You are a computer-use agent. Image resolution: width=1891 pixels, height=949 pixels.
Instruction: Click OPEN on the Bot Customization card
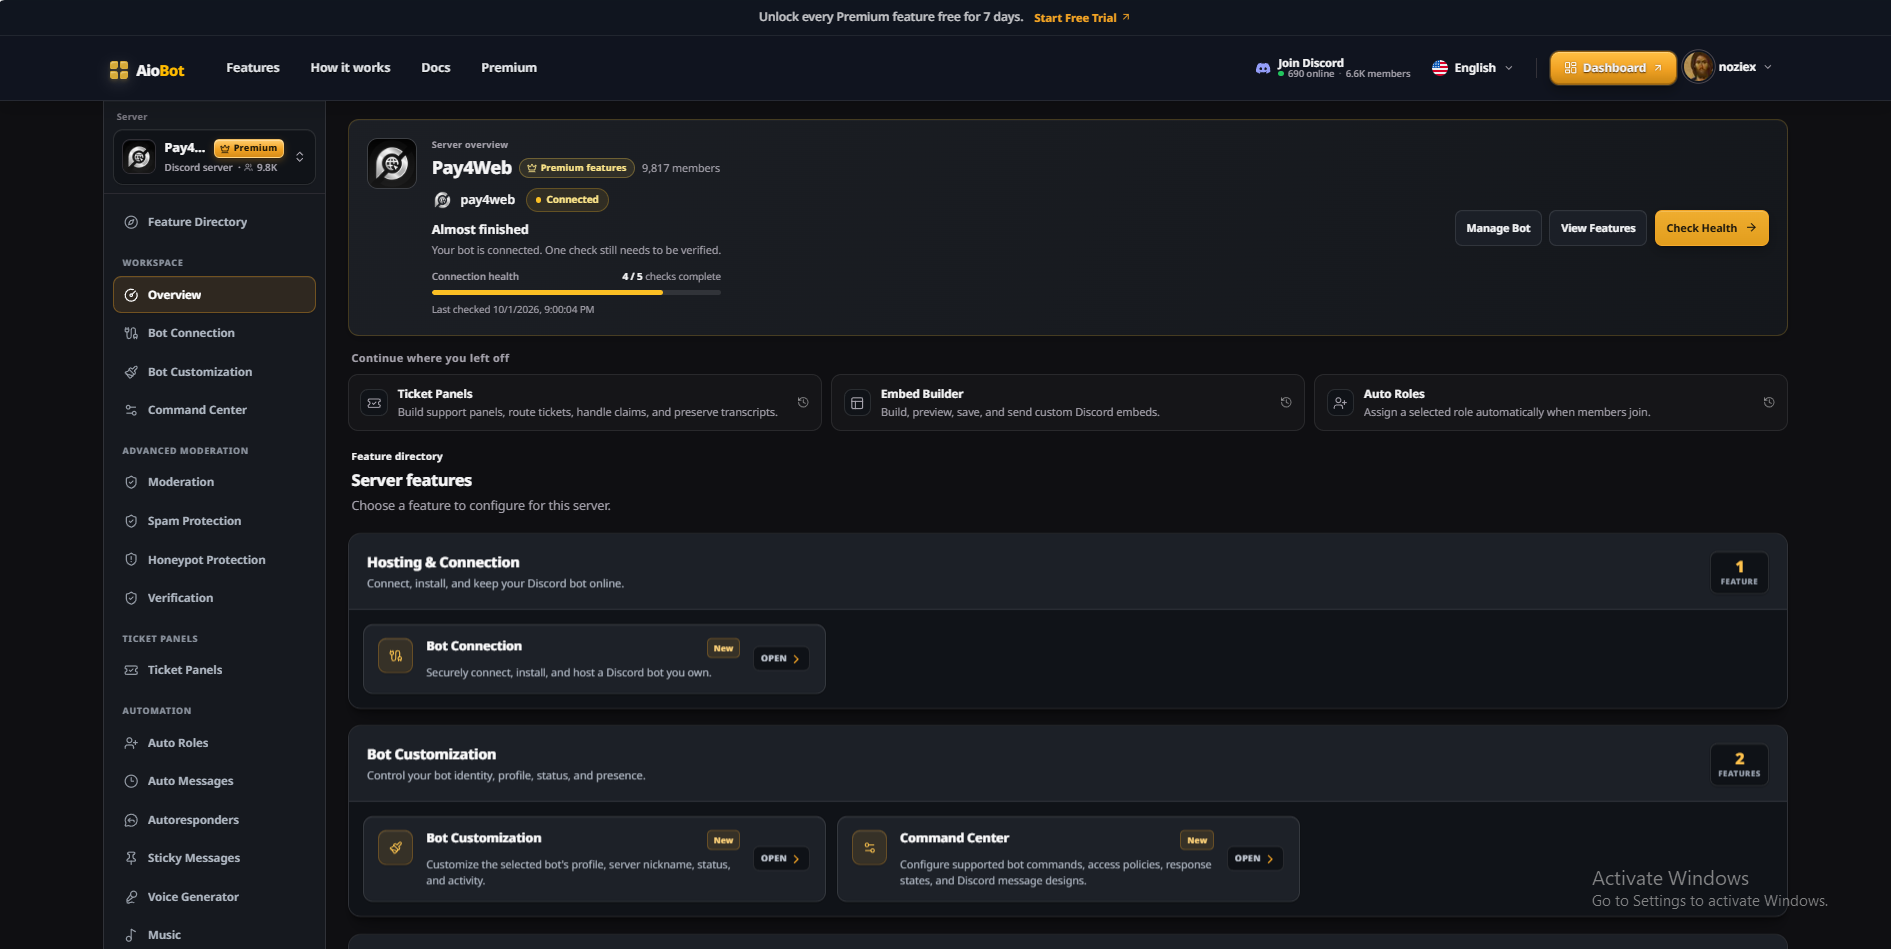(780, 859)
